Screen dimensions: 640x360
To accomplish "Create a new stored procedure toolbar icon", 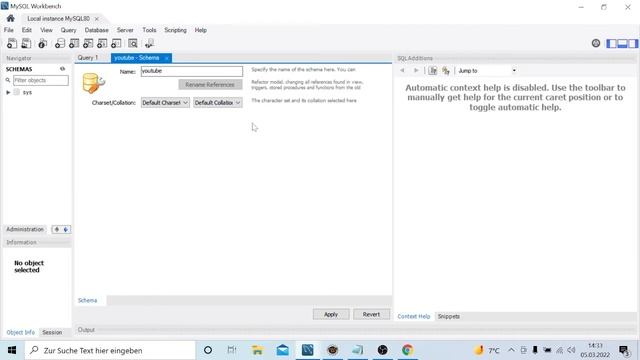I will pos(102,43).
